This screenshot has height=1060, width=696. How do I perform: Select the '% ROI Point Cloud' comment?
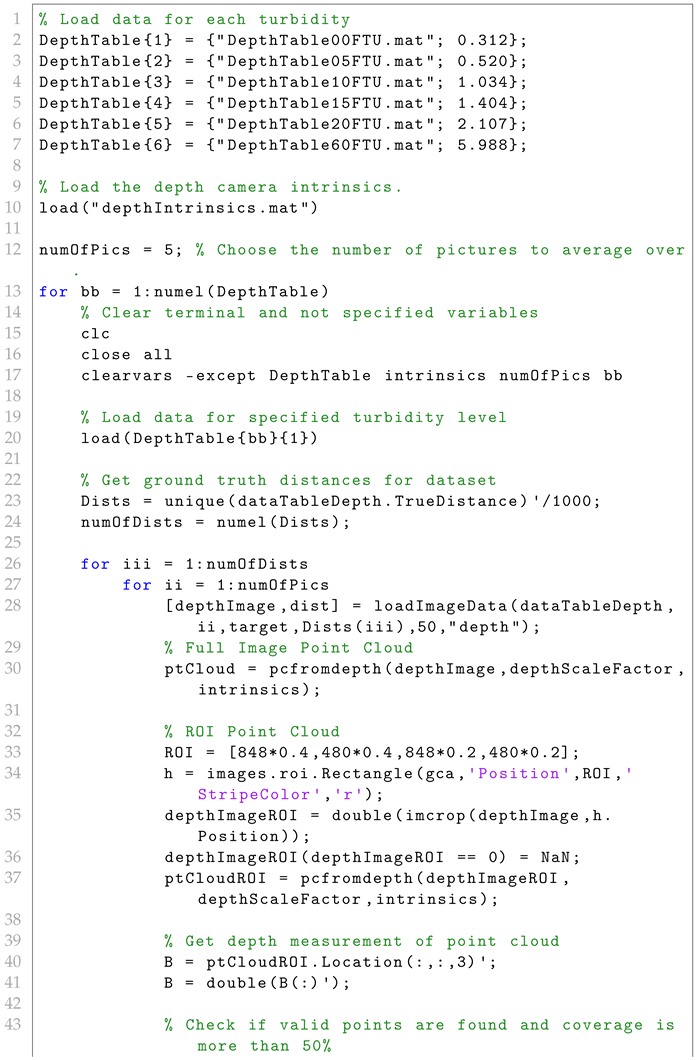click(253, 731)
